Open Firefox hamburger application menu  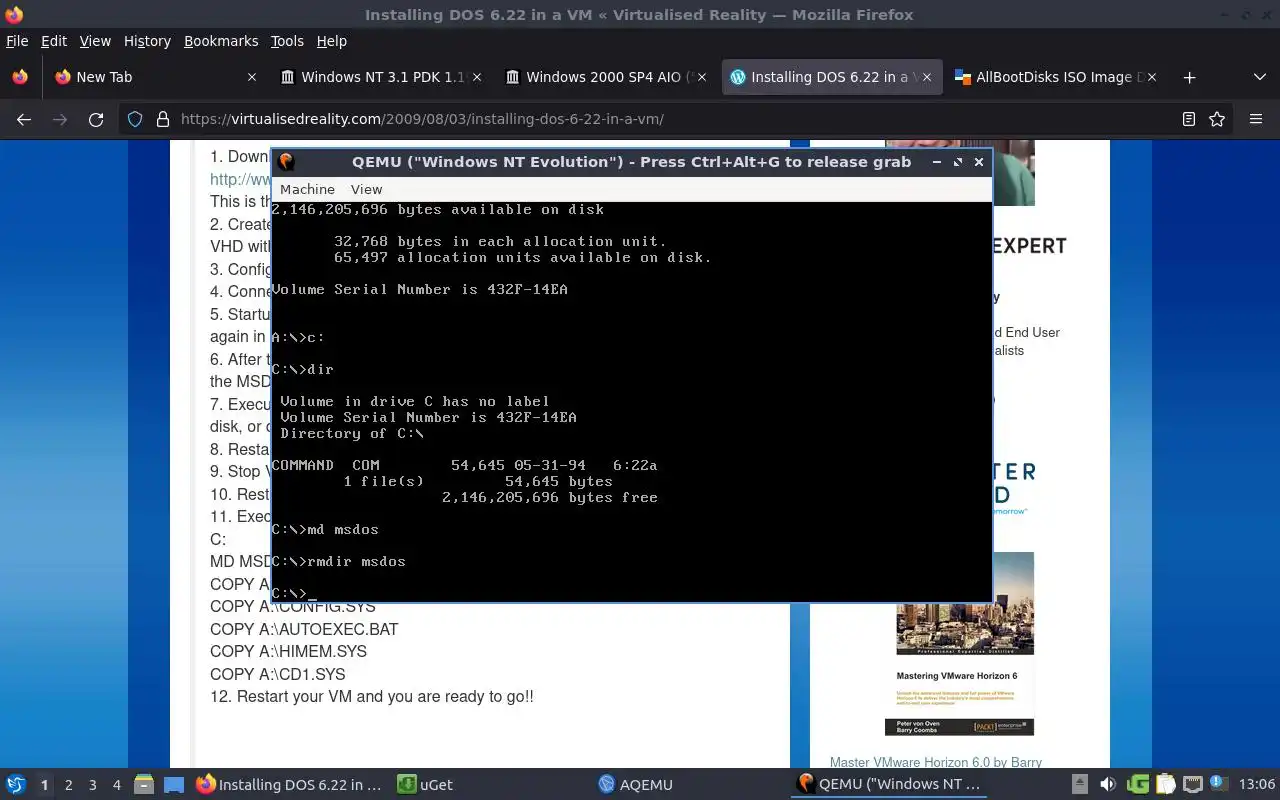click(x=1256, y=119)
